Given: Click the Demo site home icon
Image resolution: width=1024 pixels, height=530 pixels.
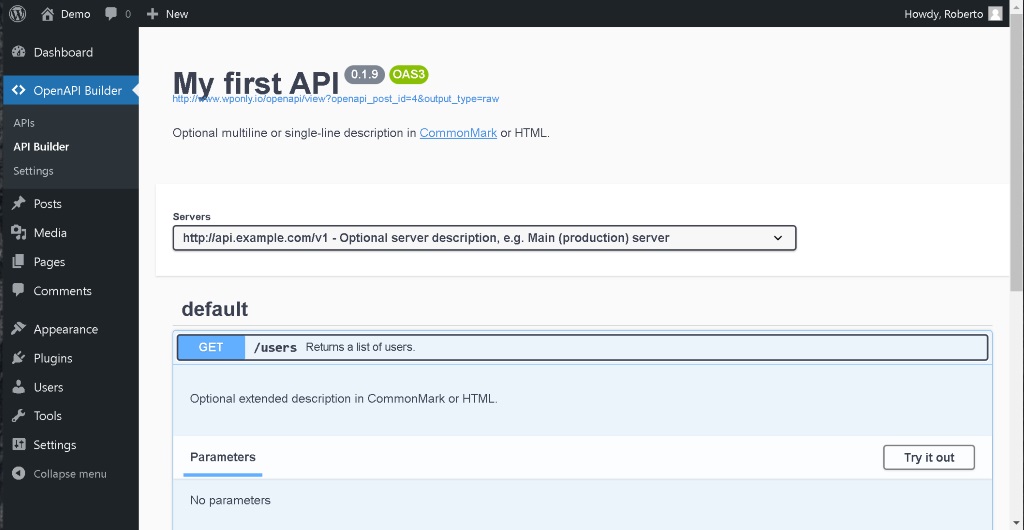Looking at the screenshot, I should [47, 14].
